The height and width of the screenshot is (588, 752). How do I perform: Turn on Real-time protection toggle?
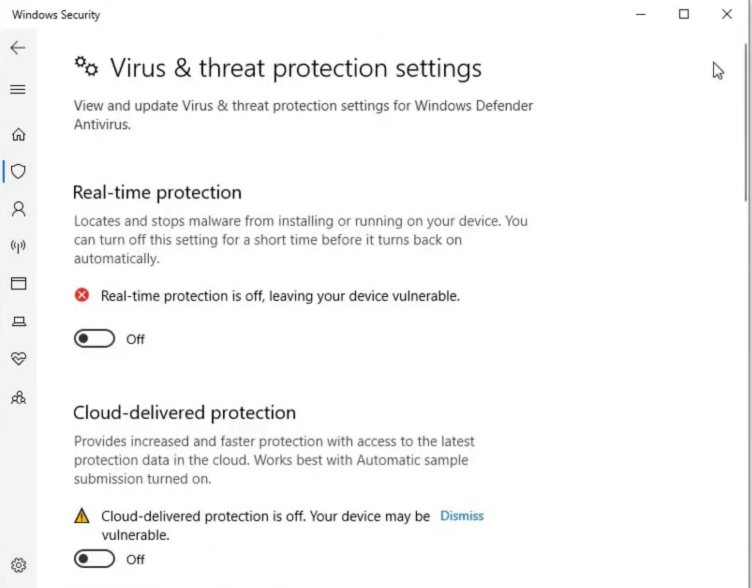[x=95, y=339]
